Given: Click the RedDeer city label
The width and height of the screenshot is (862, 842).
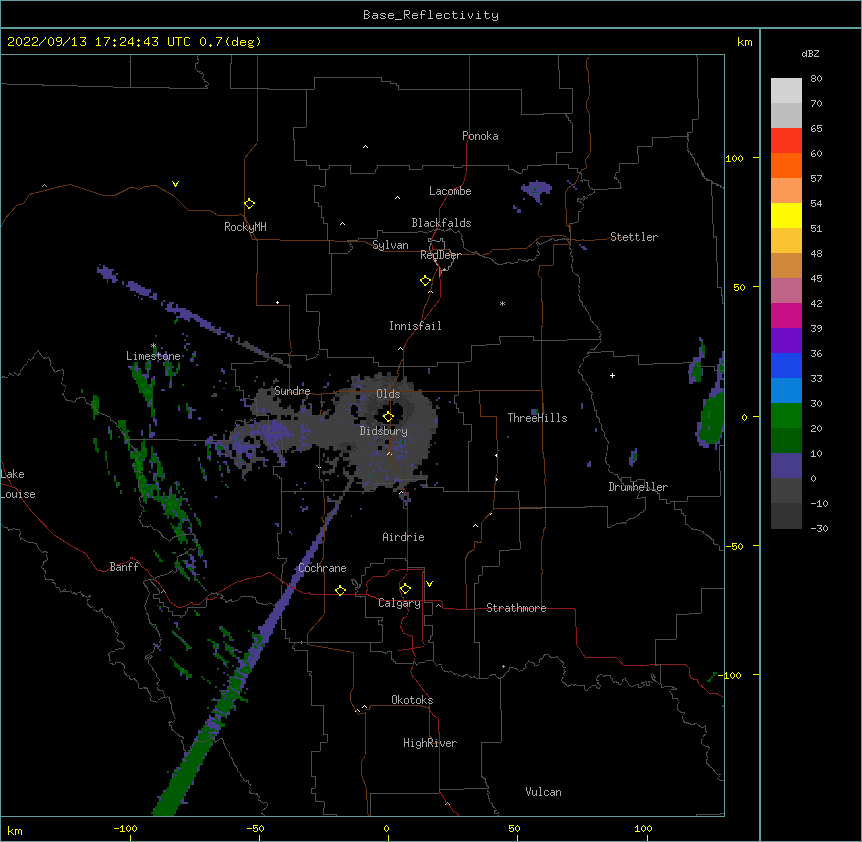Looking at the screenshot, I should [440, 255].
